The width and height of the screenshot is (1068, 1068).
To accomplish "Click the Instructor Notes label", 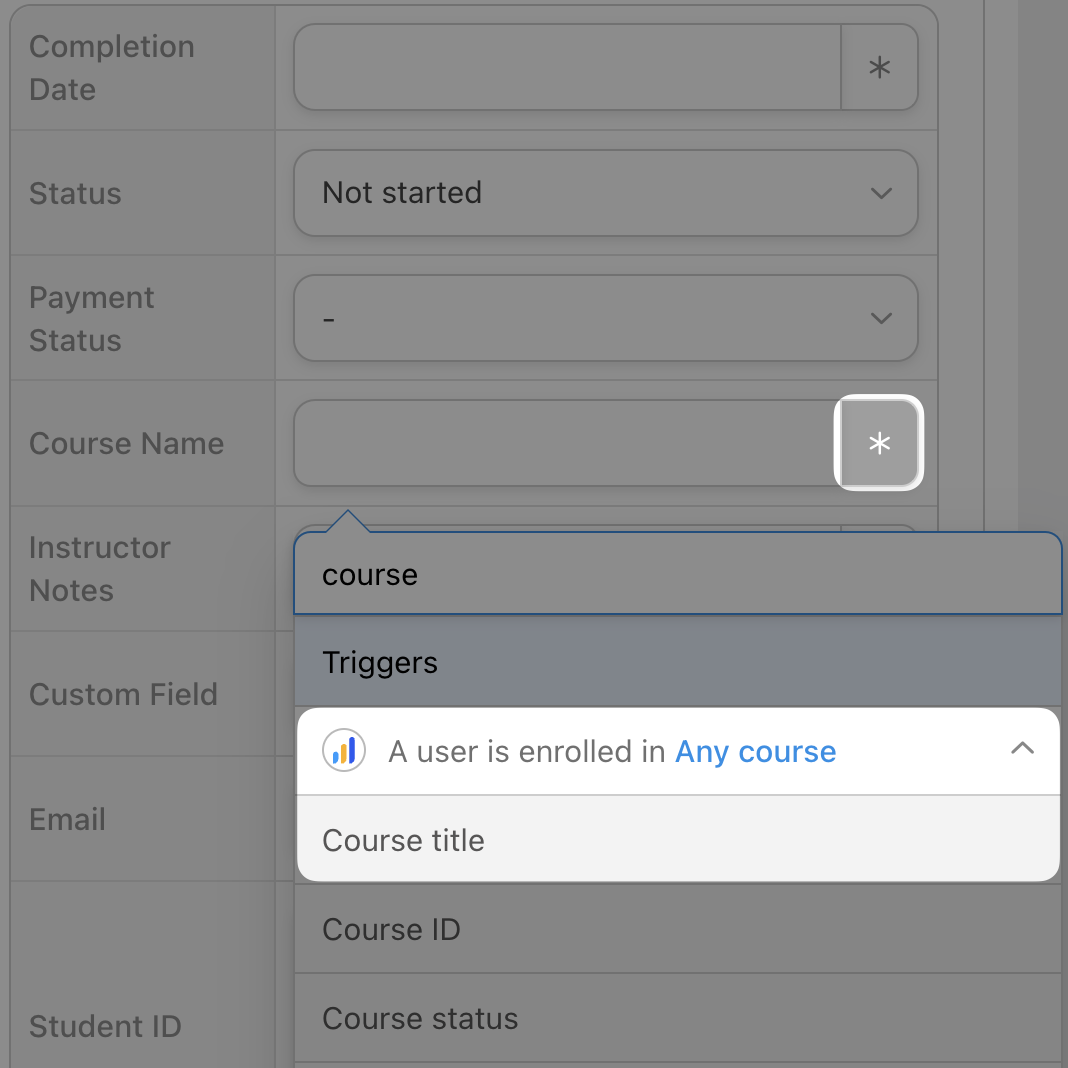I will 99,569.
